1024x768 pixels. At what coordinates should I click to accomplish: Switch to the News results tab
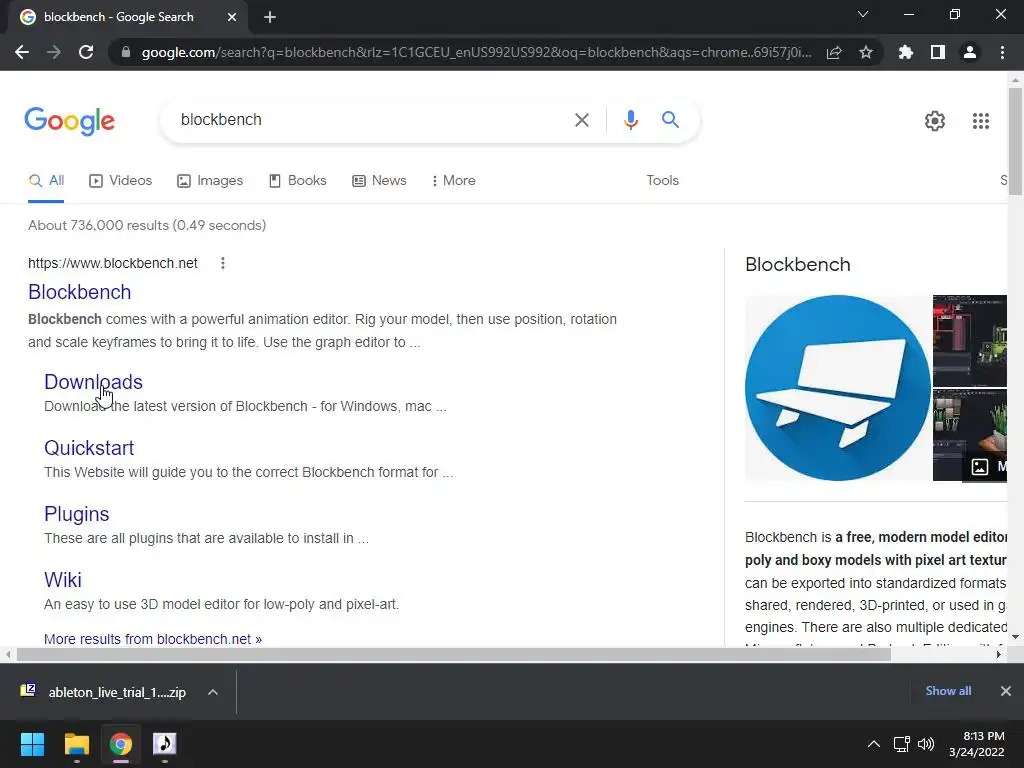(379, 181)
